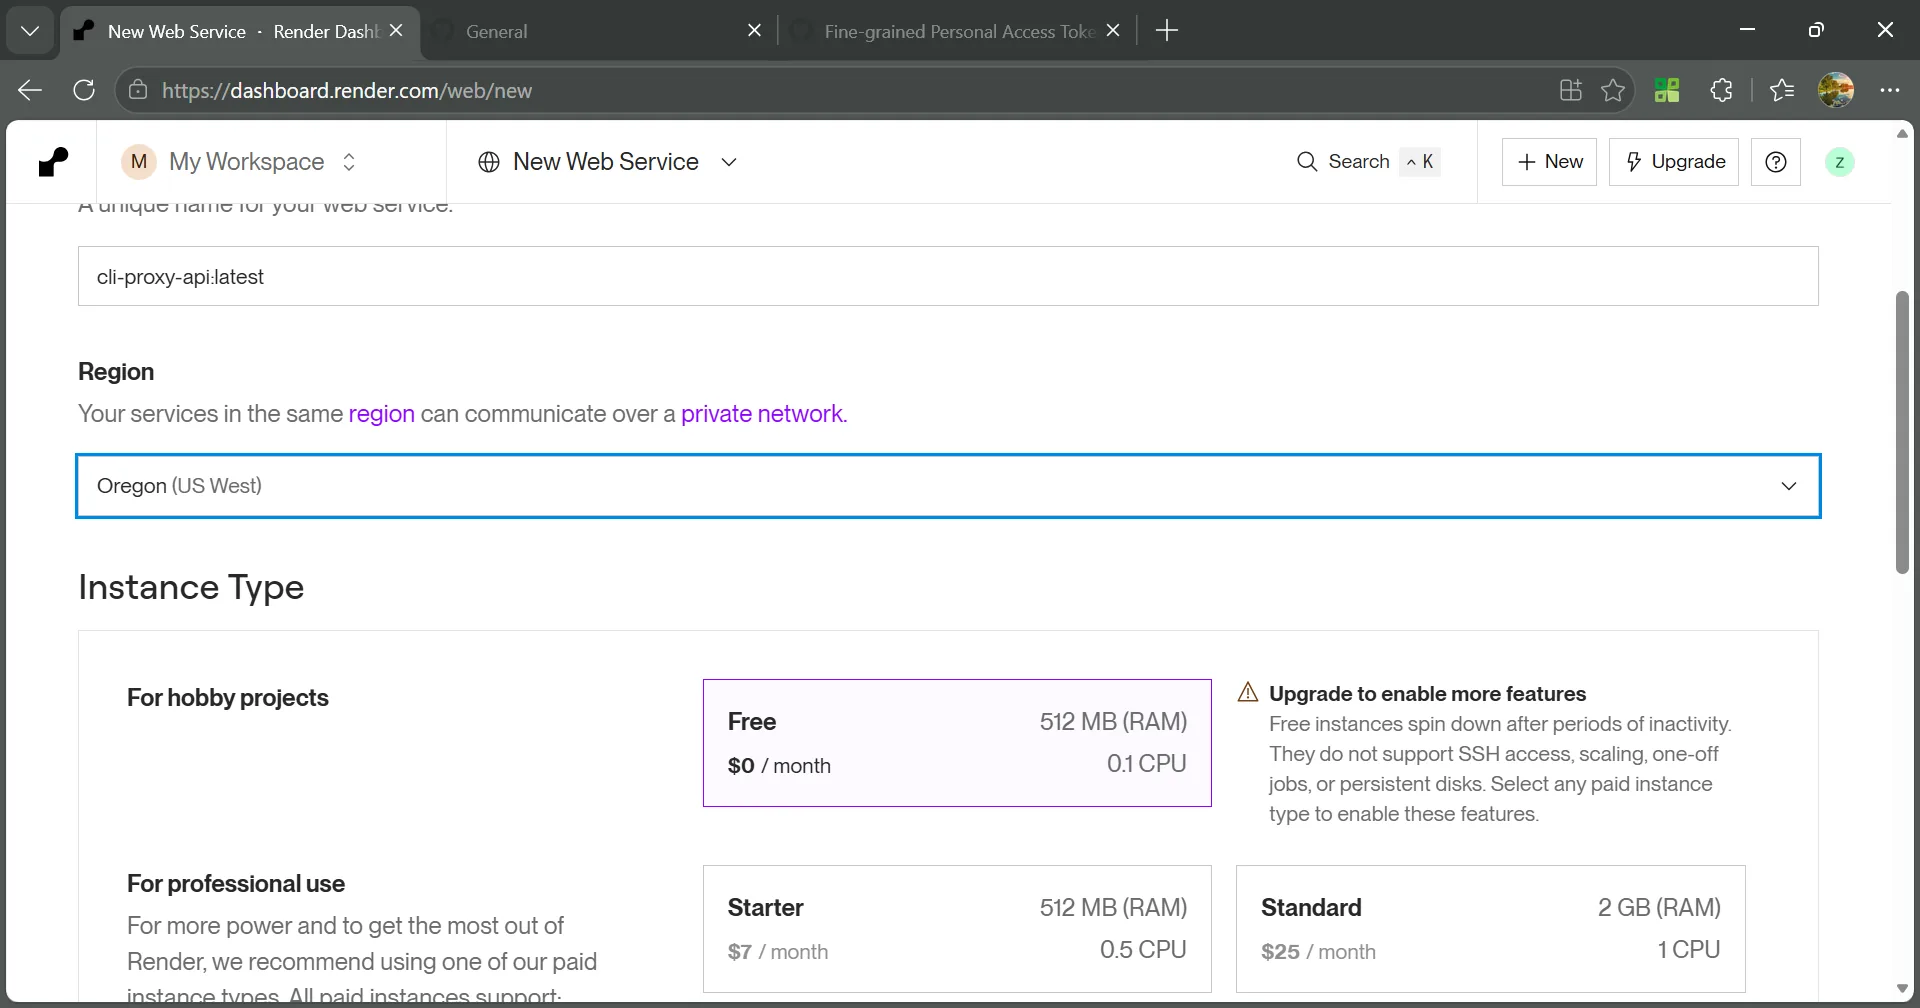Follow the region link

tap(381, 414)
